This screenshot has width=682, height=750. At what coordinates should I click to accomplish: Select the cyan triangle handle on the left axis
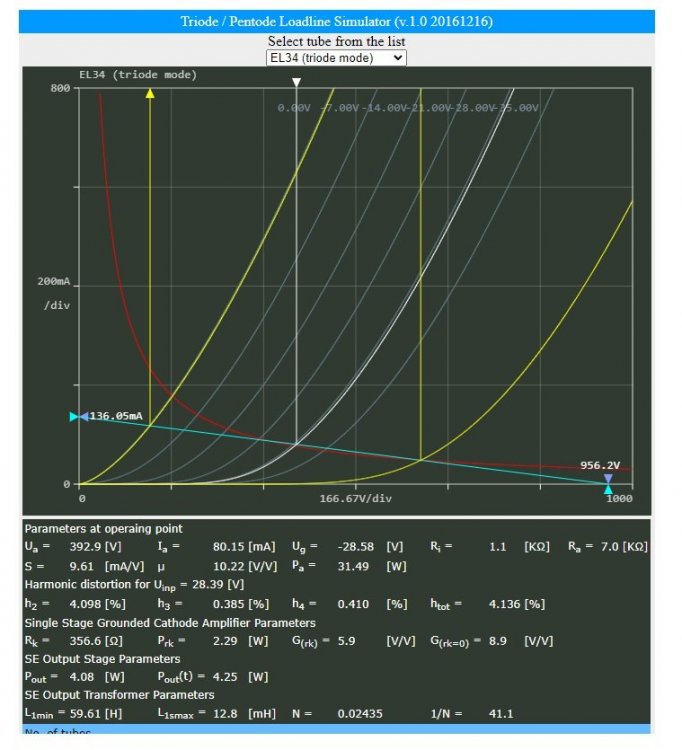74,416
